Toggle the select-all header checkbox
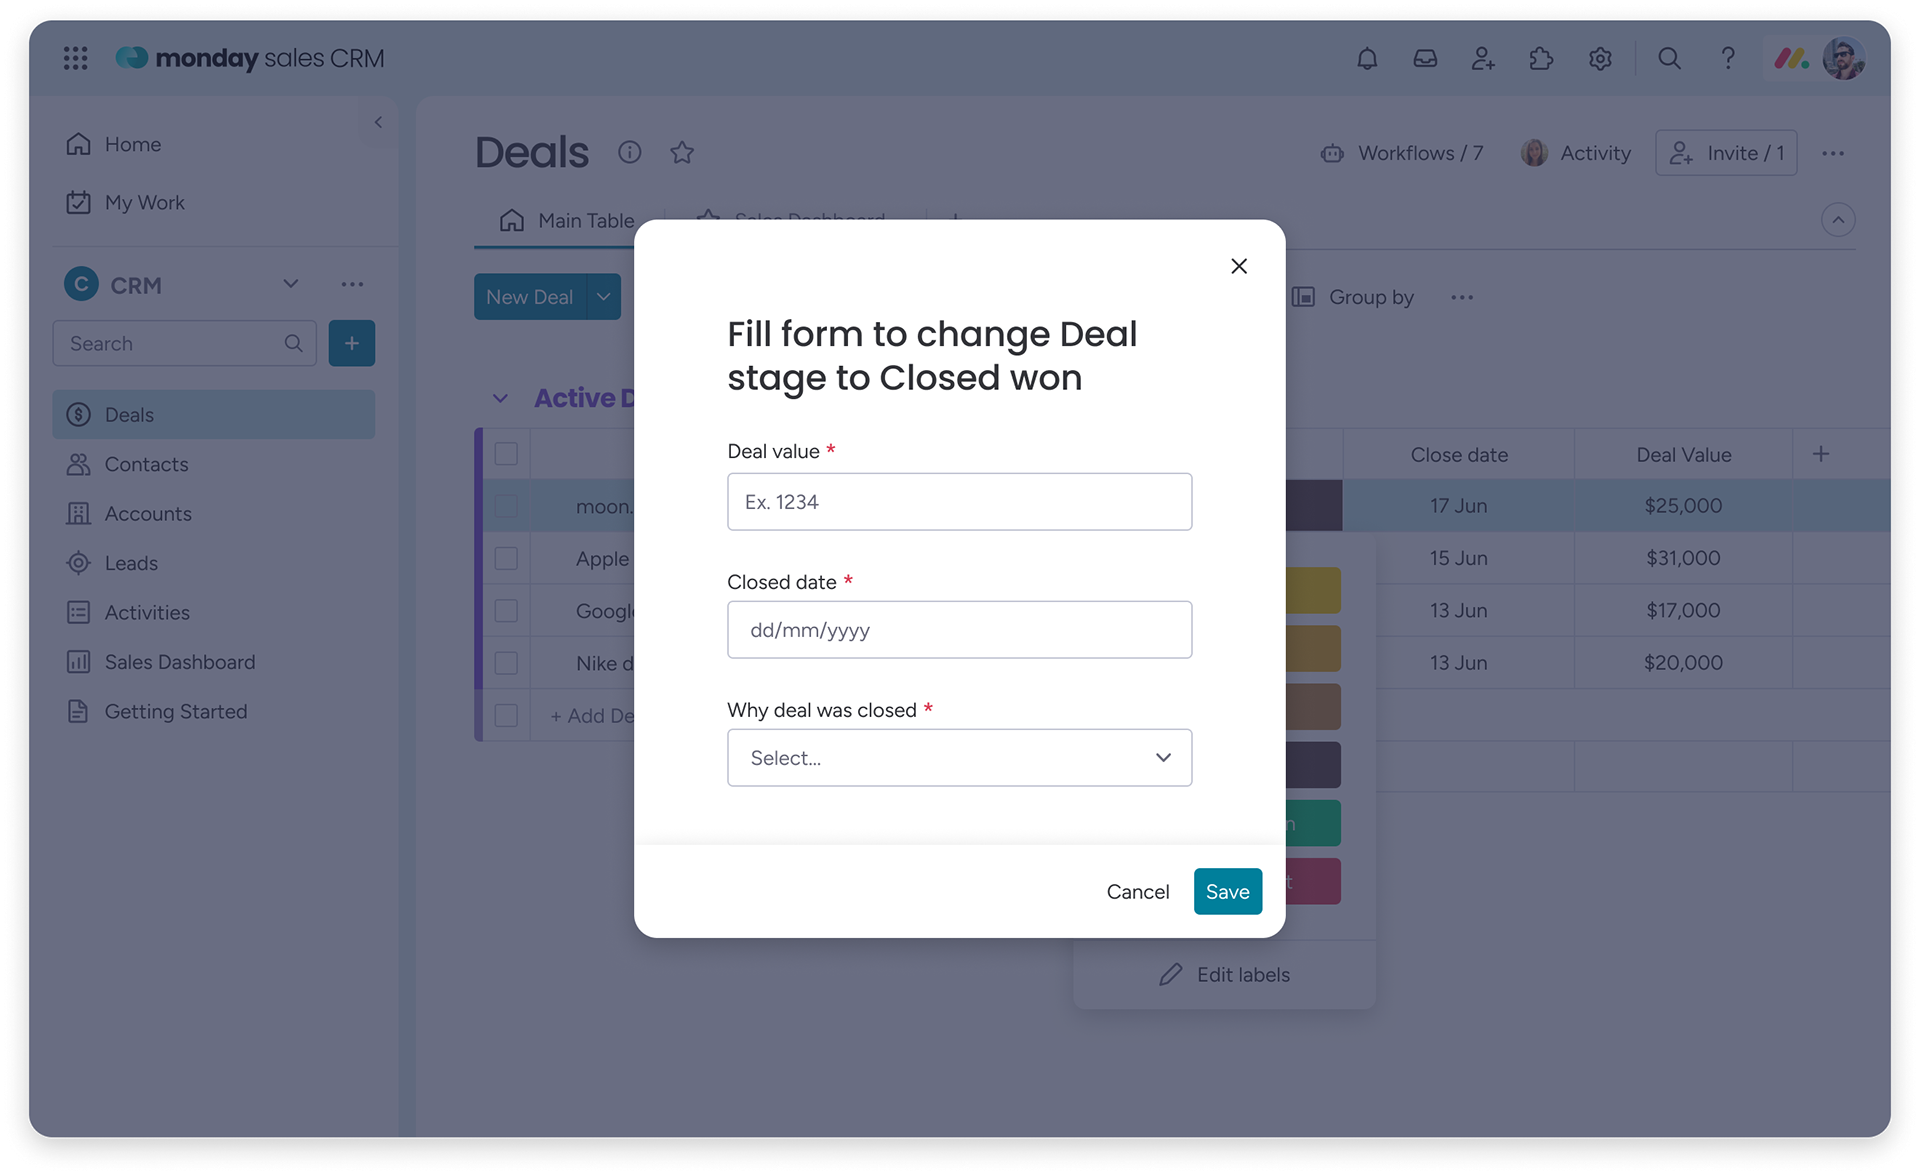 click(507, 454)
